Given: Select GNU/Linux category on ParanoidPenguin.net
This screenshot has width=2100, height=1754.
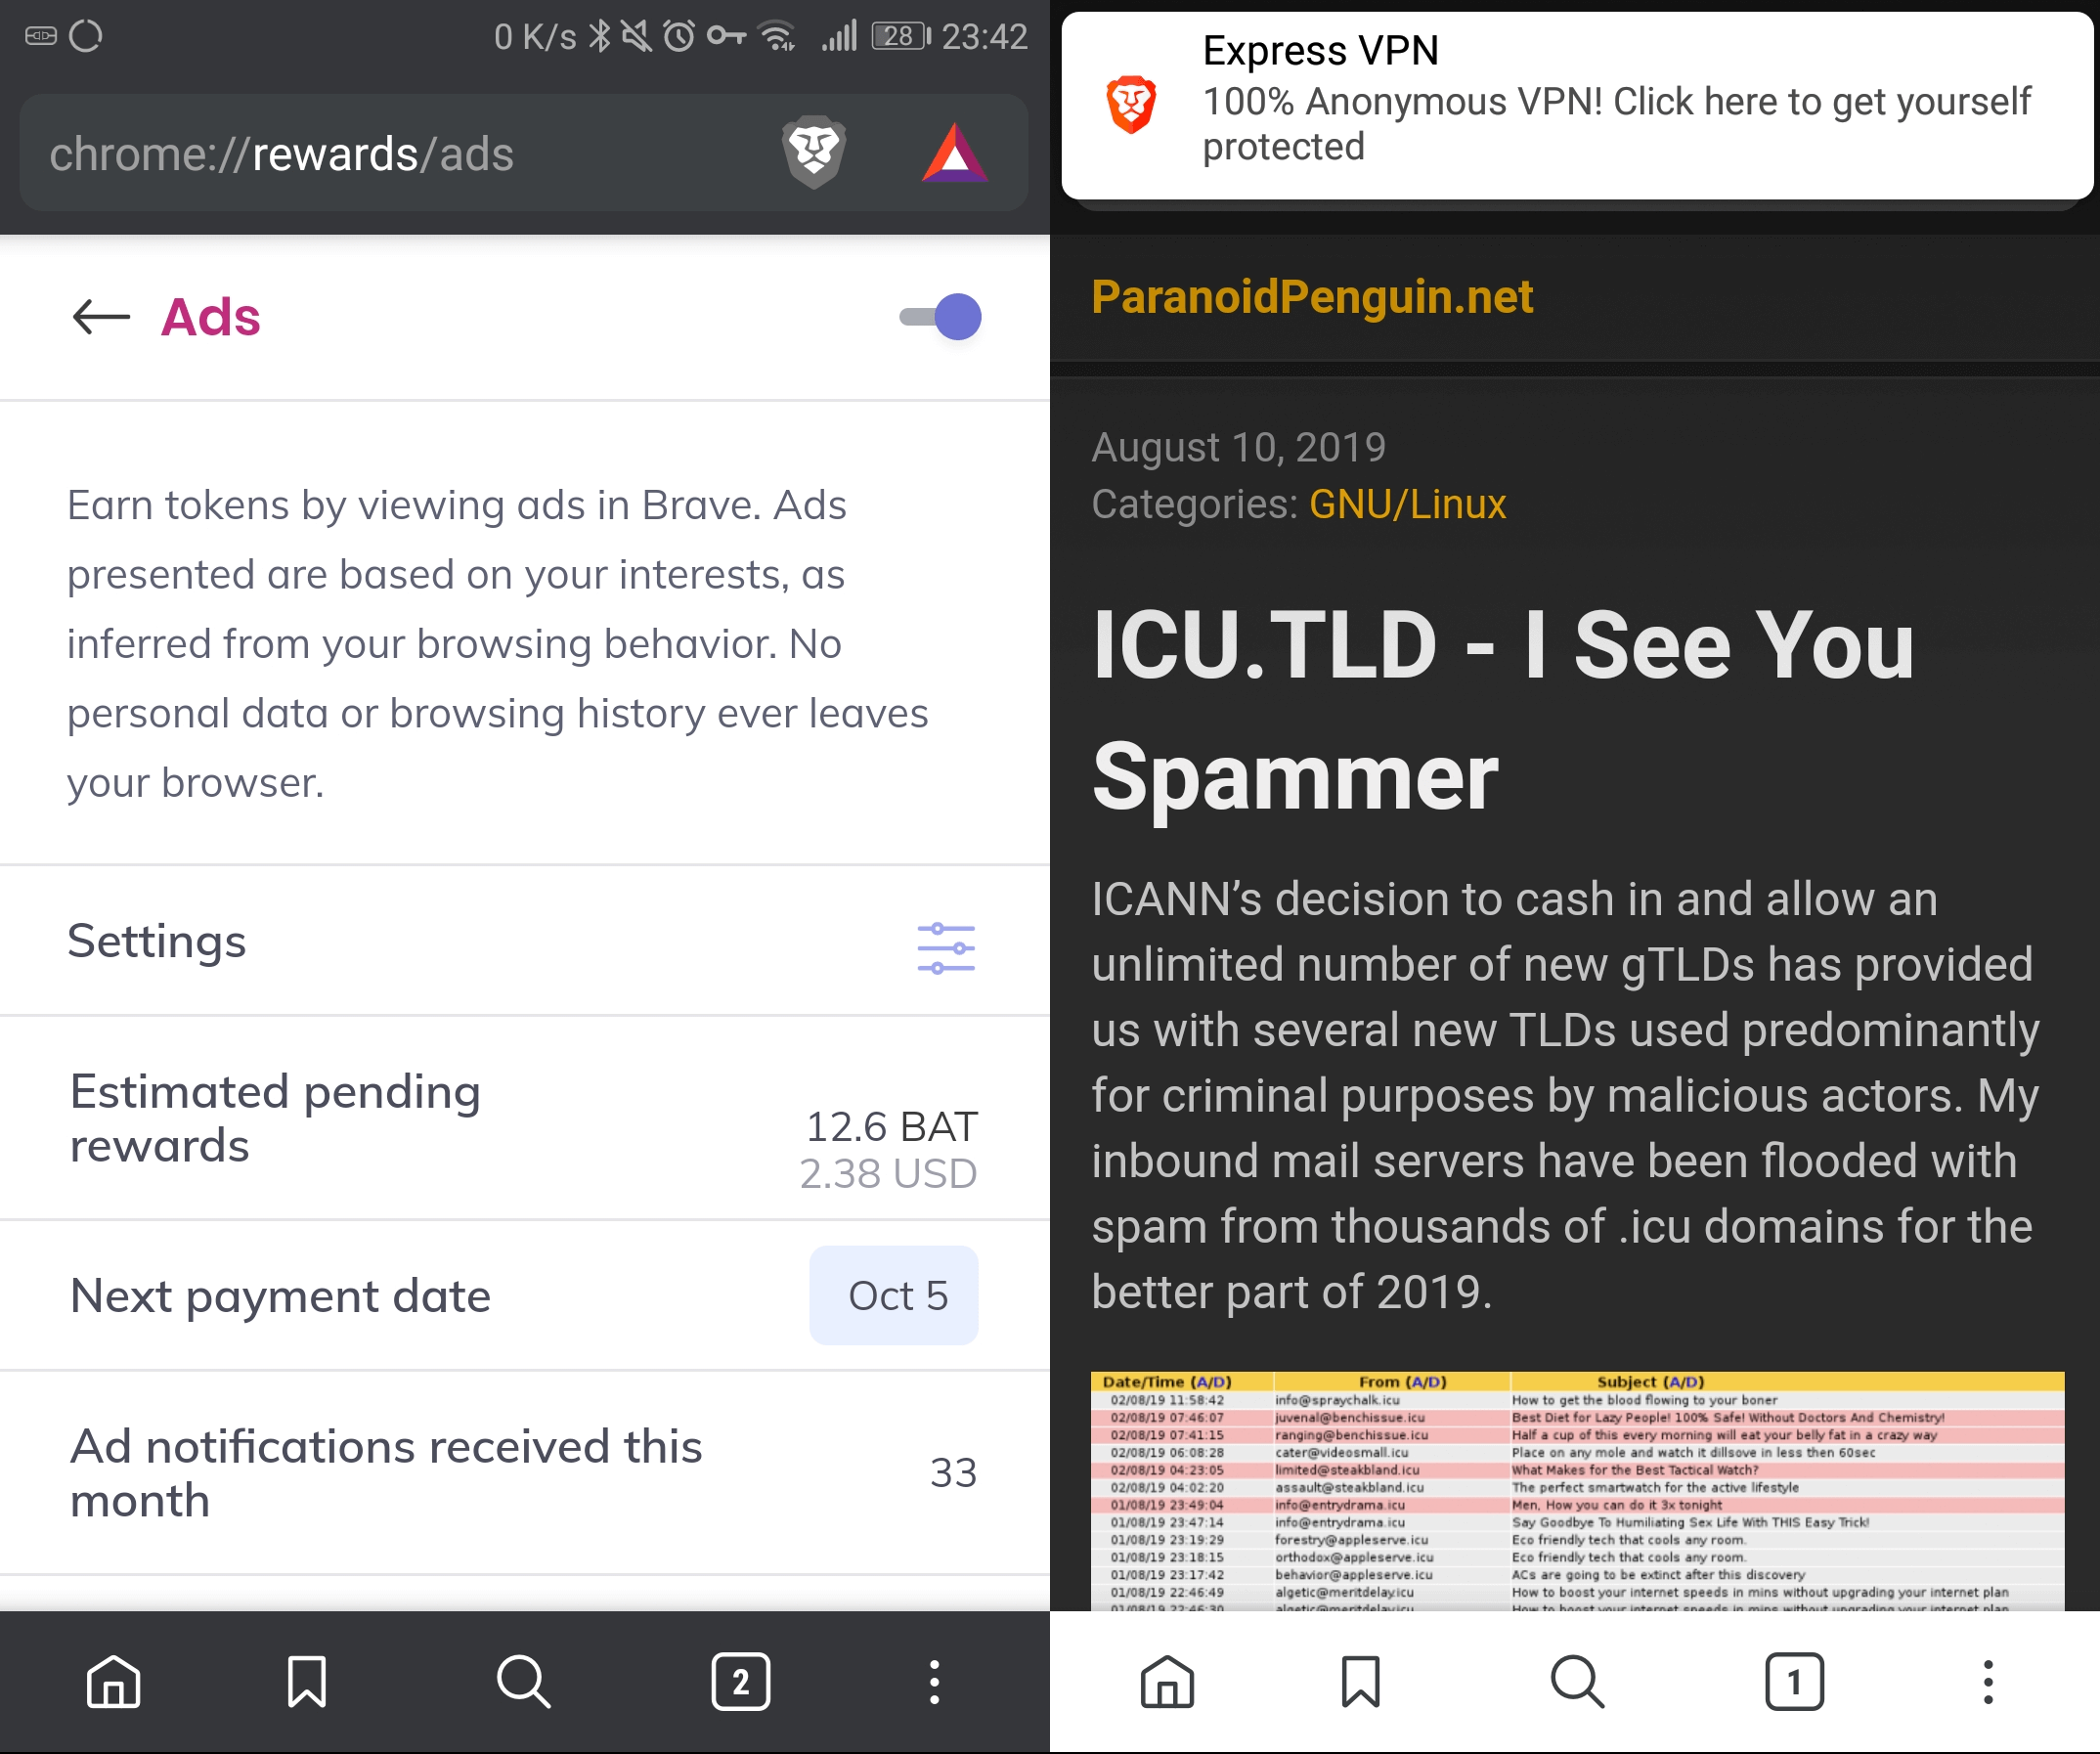Looking at the screenshot, I should (1410, 505).
